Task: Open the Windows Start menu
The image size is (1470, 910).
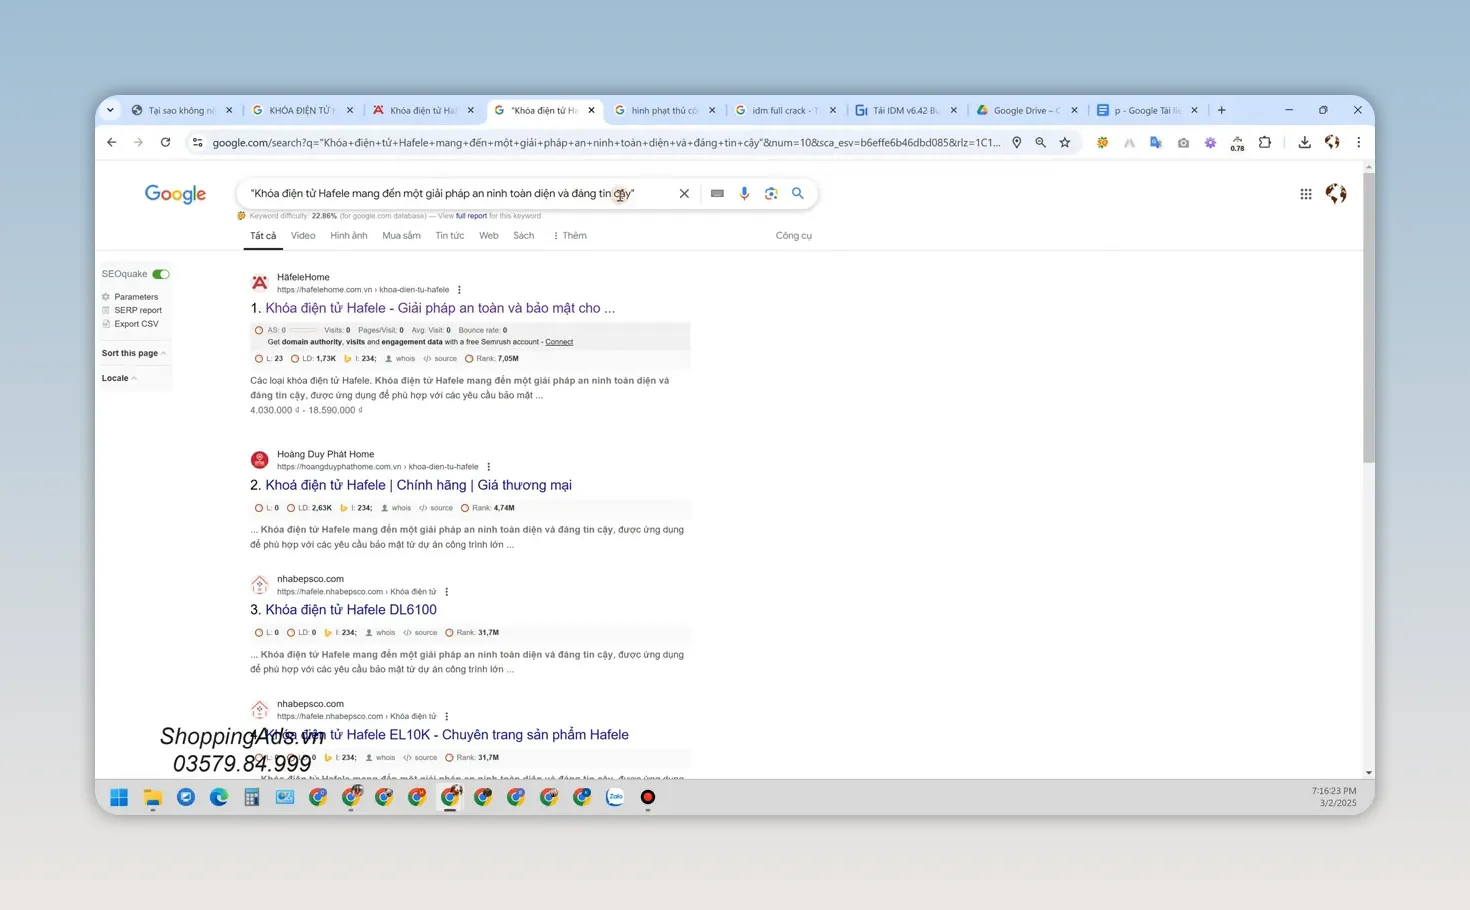Action: point(119,797)
